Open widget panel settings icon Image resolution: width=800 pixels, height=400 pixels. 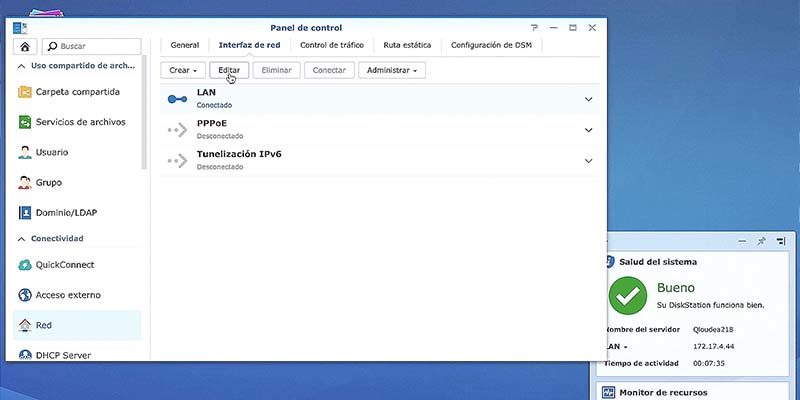coord(781,241)
